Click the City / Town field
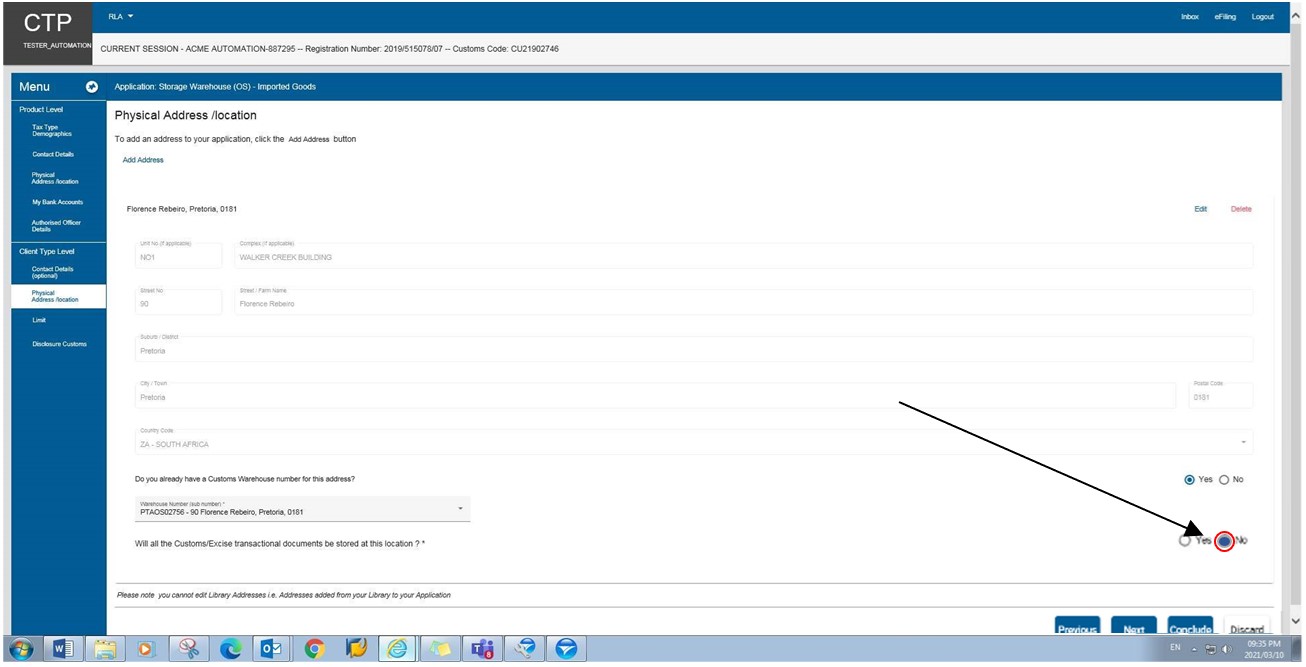The image size is (1306, 667). pos(655,395)
